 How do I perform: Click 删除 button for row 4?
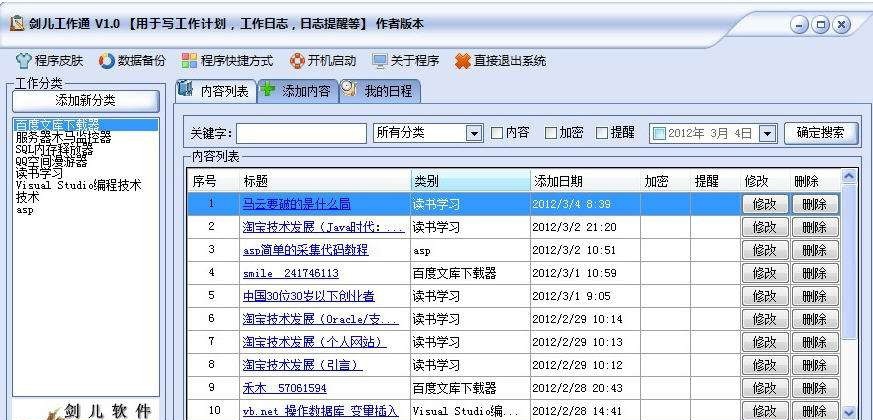[x=815, y=273]
